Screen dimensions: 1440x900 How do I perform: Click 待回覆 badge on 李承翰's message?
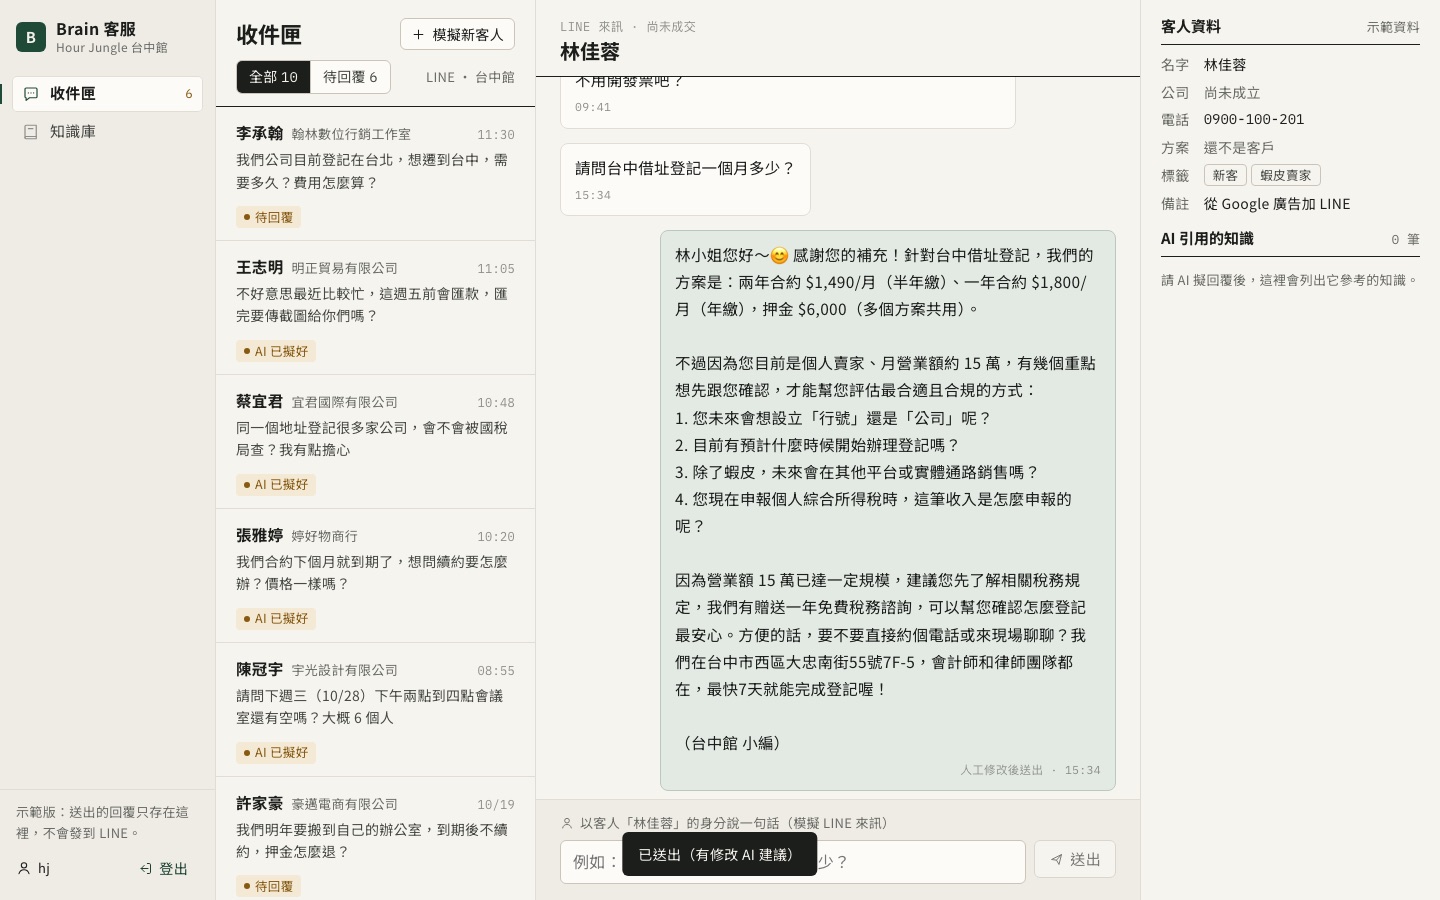point(269,217)
